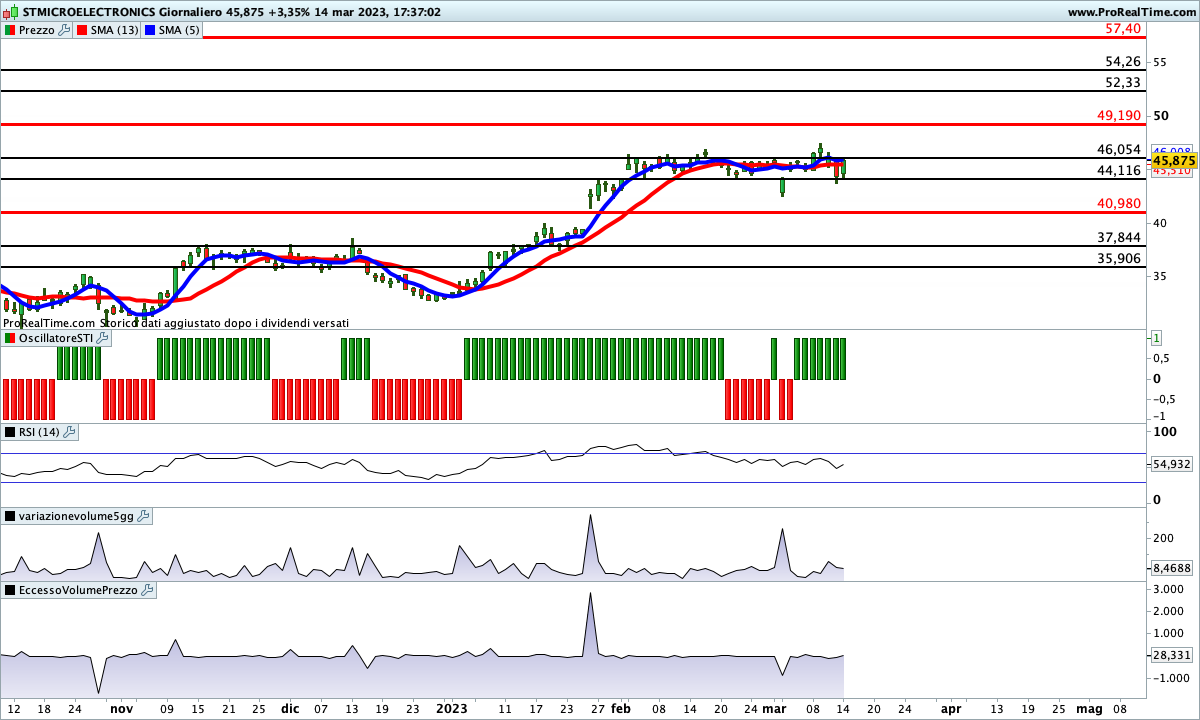
Task: Select the SMA (13) indicator label
Action: point(114,30)
